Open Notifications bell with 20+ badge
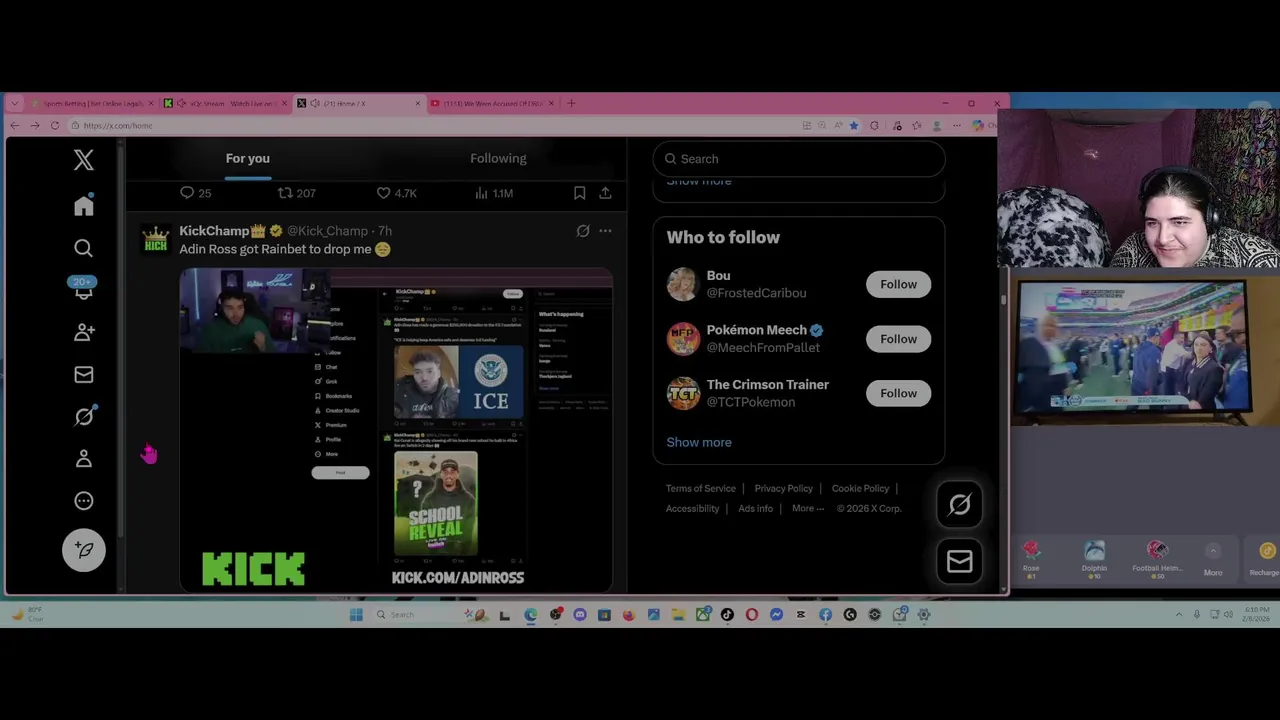This screenshot has height=720, width=1280. [84, 290]
